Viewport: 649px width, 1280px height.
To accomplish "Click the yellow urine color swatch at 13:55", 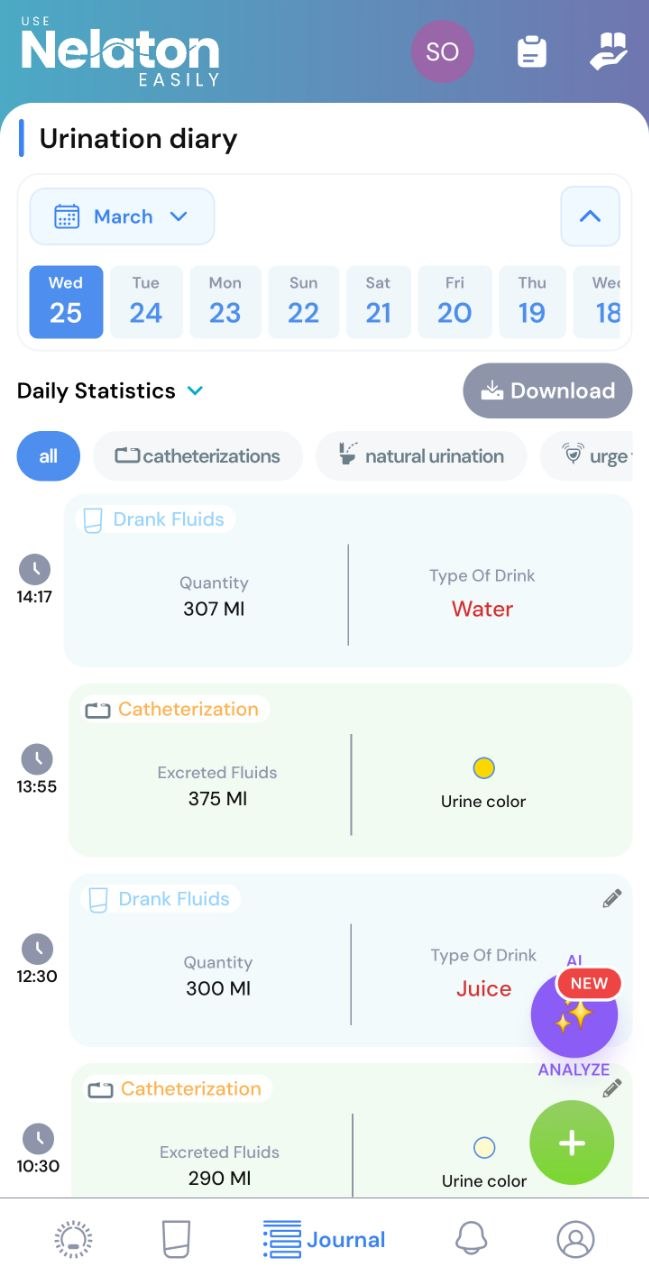I will 483,768.
